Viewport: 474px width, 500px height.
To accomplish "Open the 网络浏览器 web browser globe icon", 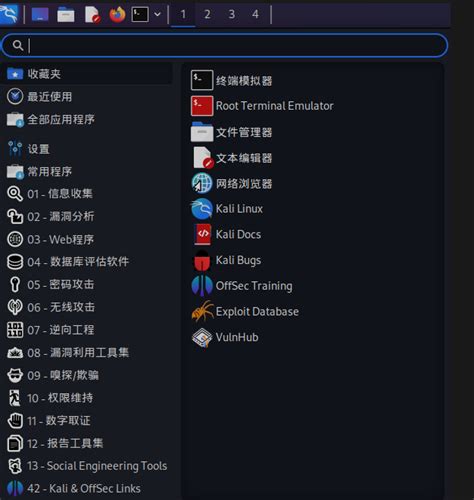I will (202, 183).
